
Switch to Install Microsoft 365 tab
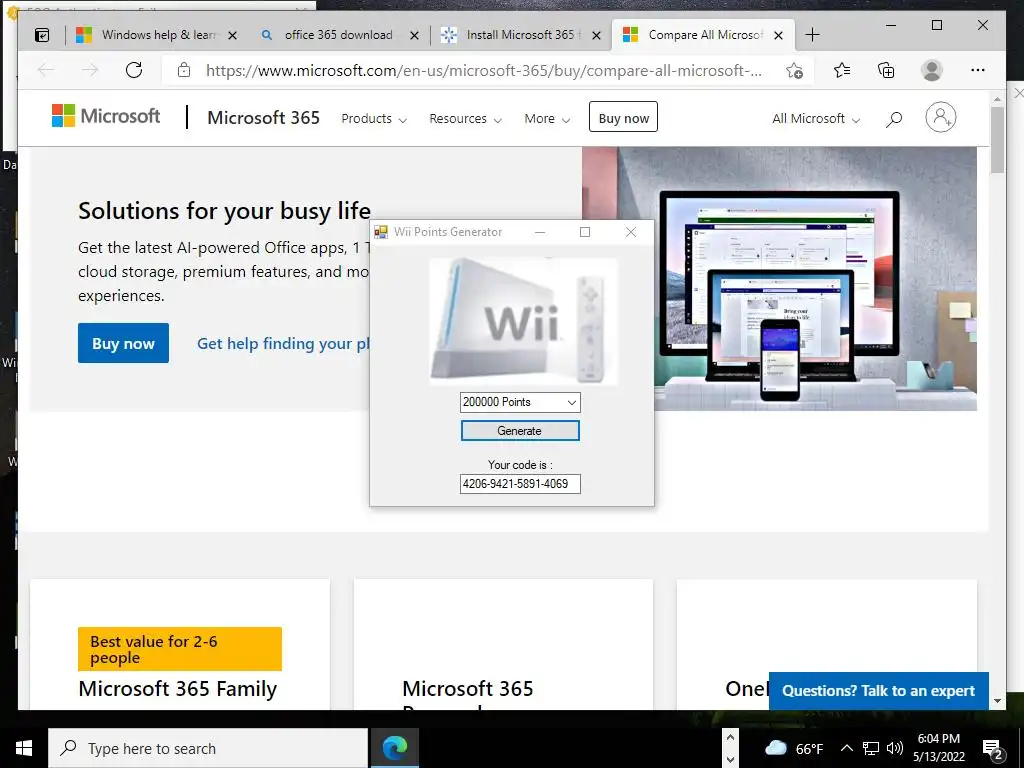tap(520, 35)
